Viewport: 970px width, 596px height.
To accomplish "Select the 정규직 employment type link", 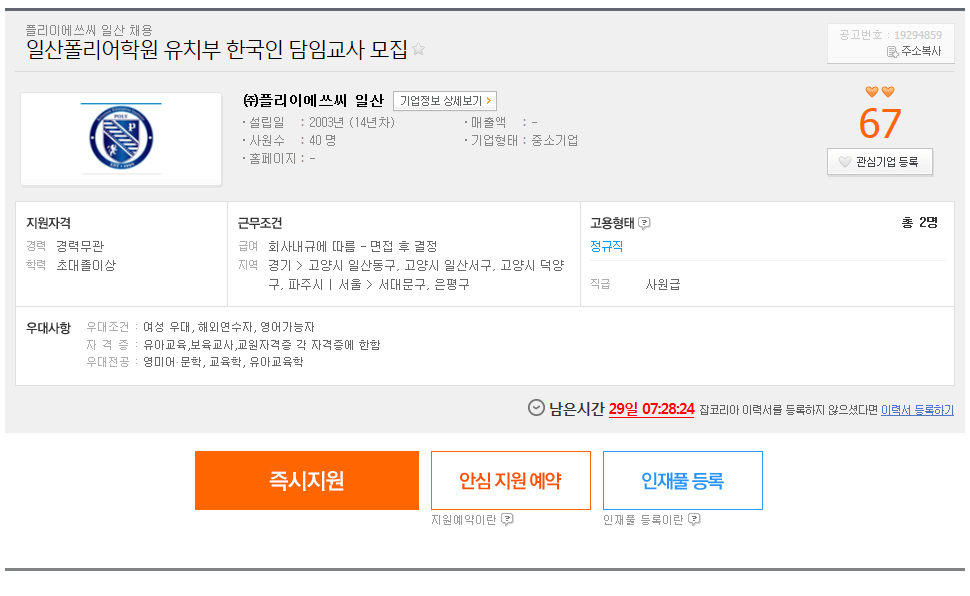I will (606, 246).
